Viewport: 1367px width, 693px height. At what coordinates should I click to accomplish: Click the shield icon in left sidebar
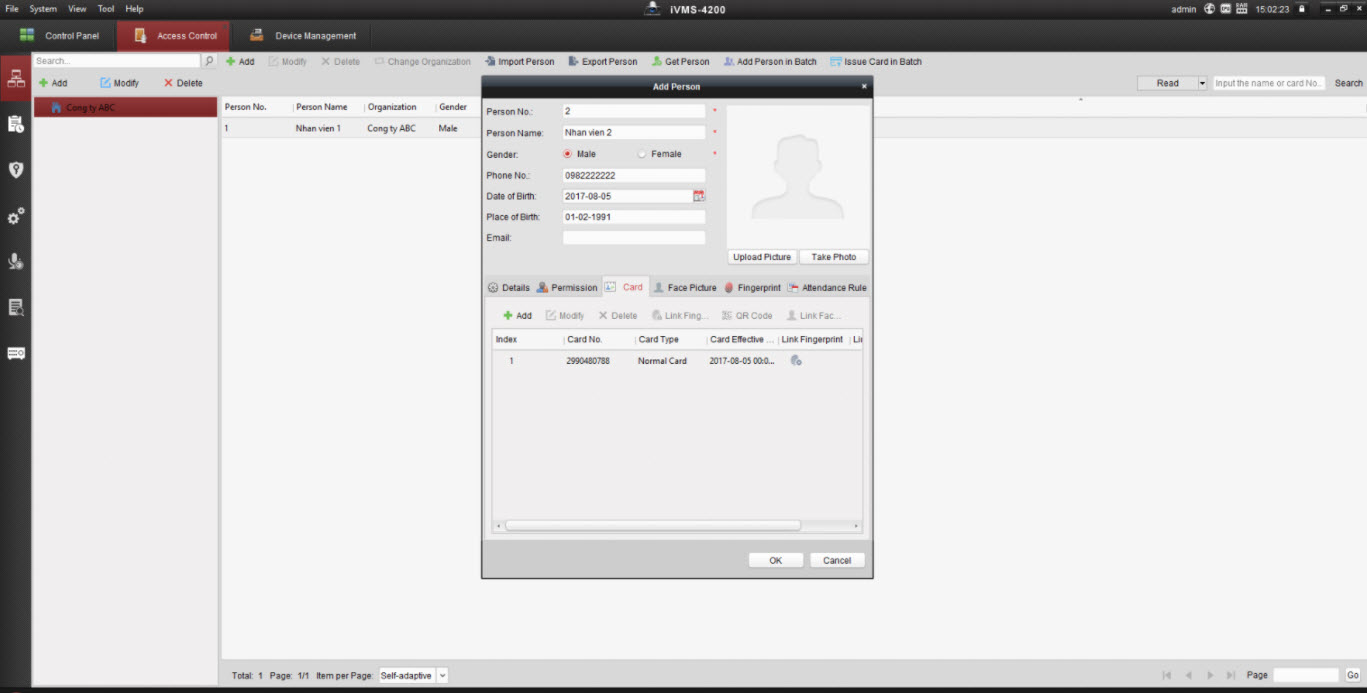point(16,170)
